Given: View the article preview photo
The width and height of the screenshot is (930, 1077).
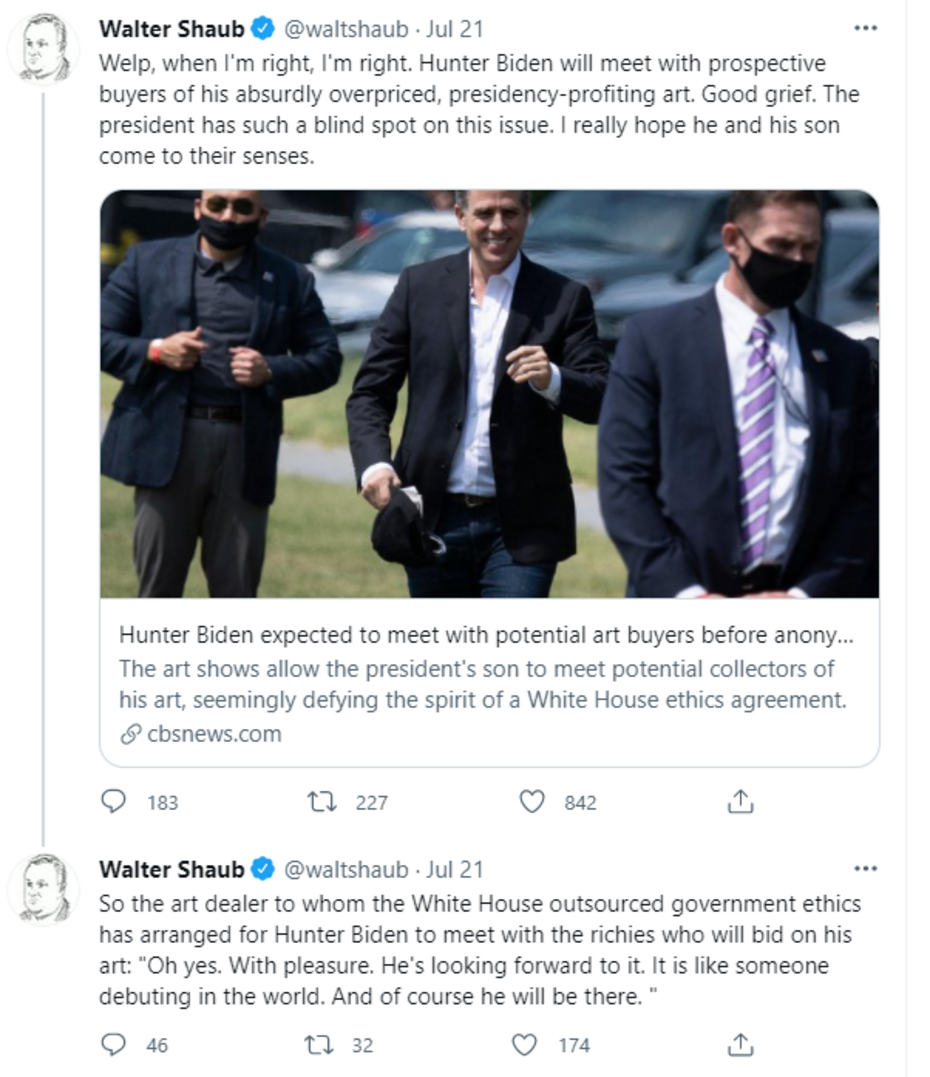Looking at the screenshot, I should pyautogui.click(x=489, y=393).
